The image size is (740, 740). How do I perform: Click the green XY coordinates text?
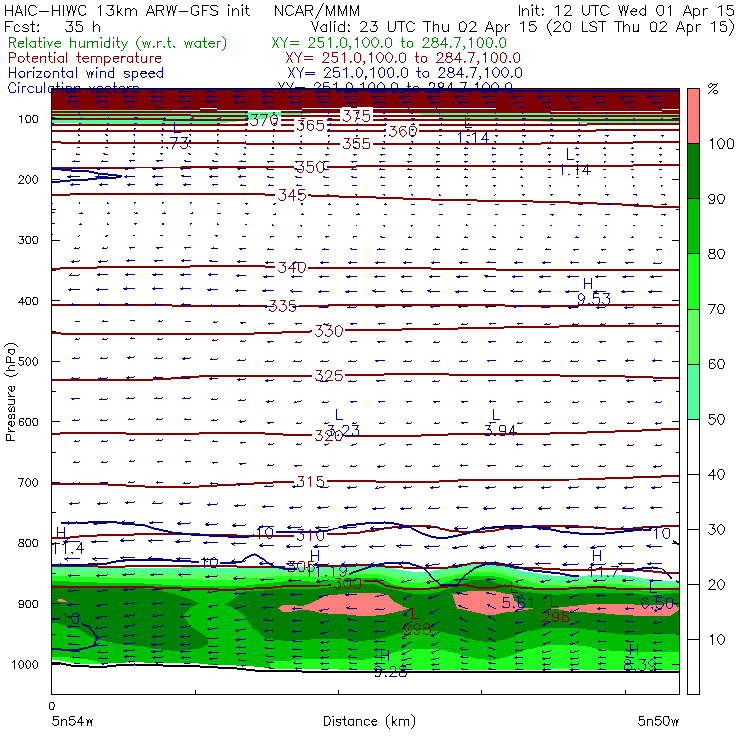click(389, 43)
